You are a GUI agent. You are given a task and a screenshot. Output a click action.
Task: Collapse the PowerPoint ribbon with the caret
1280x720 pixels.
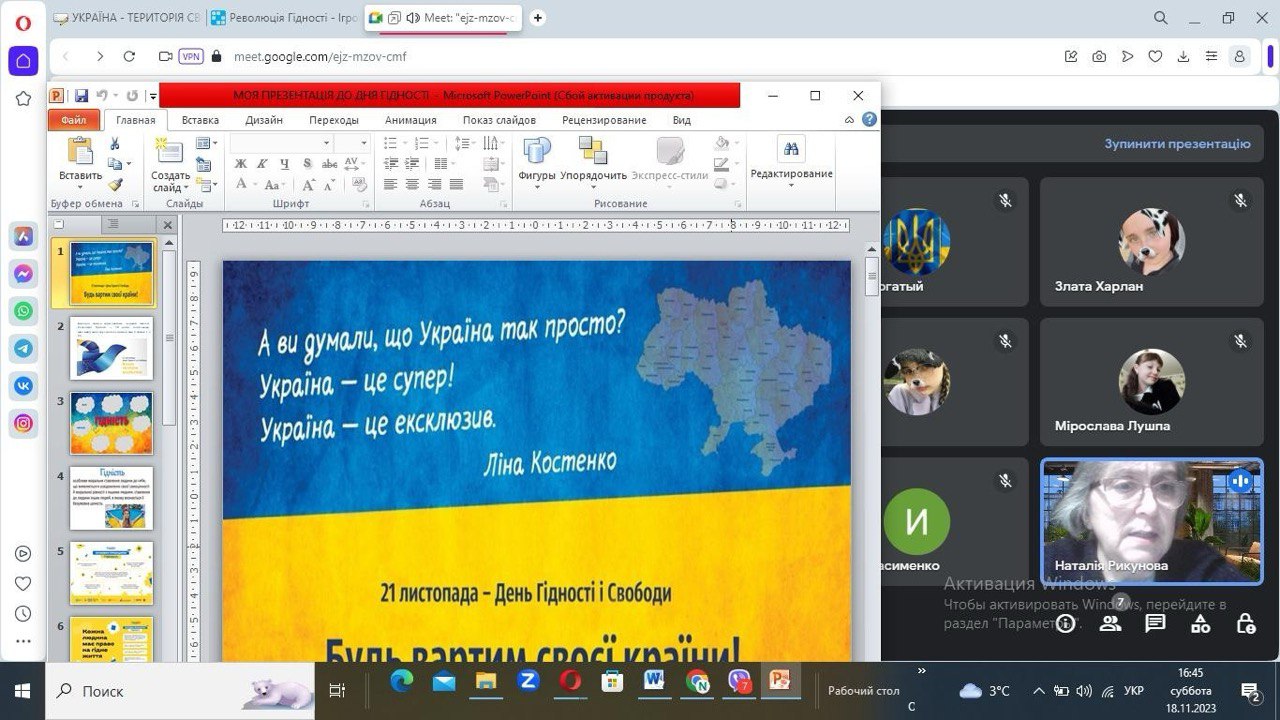(849, 120)
